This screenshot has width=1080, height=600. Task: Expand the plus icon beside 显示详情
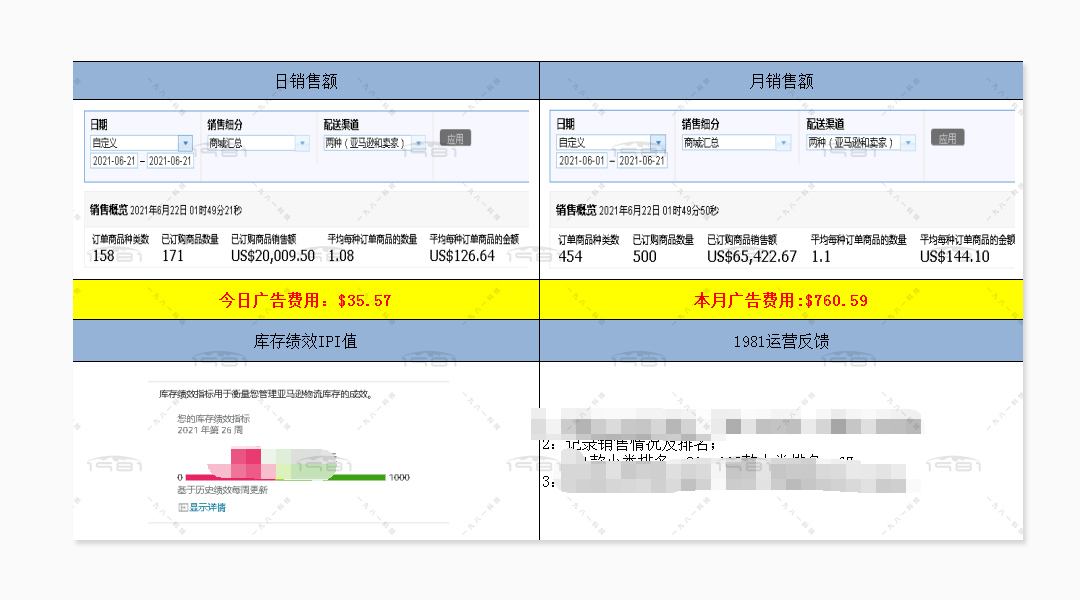pos(183,507)
